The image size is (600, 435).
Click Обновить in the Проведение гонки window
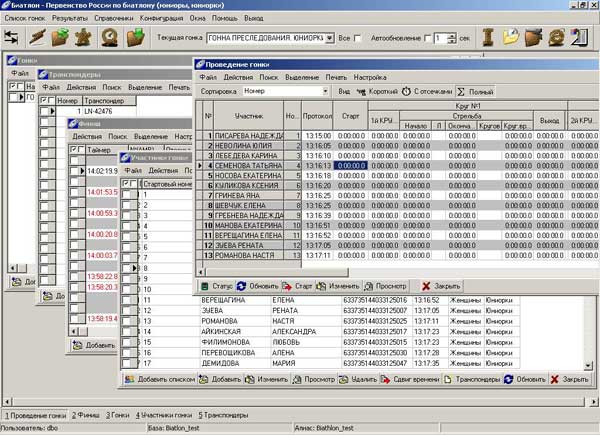[x=258, y=286]
